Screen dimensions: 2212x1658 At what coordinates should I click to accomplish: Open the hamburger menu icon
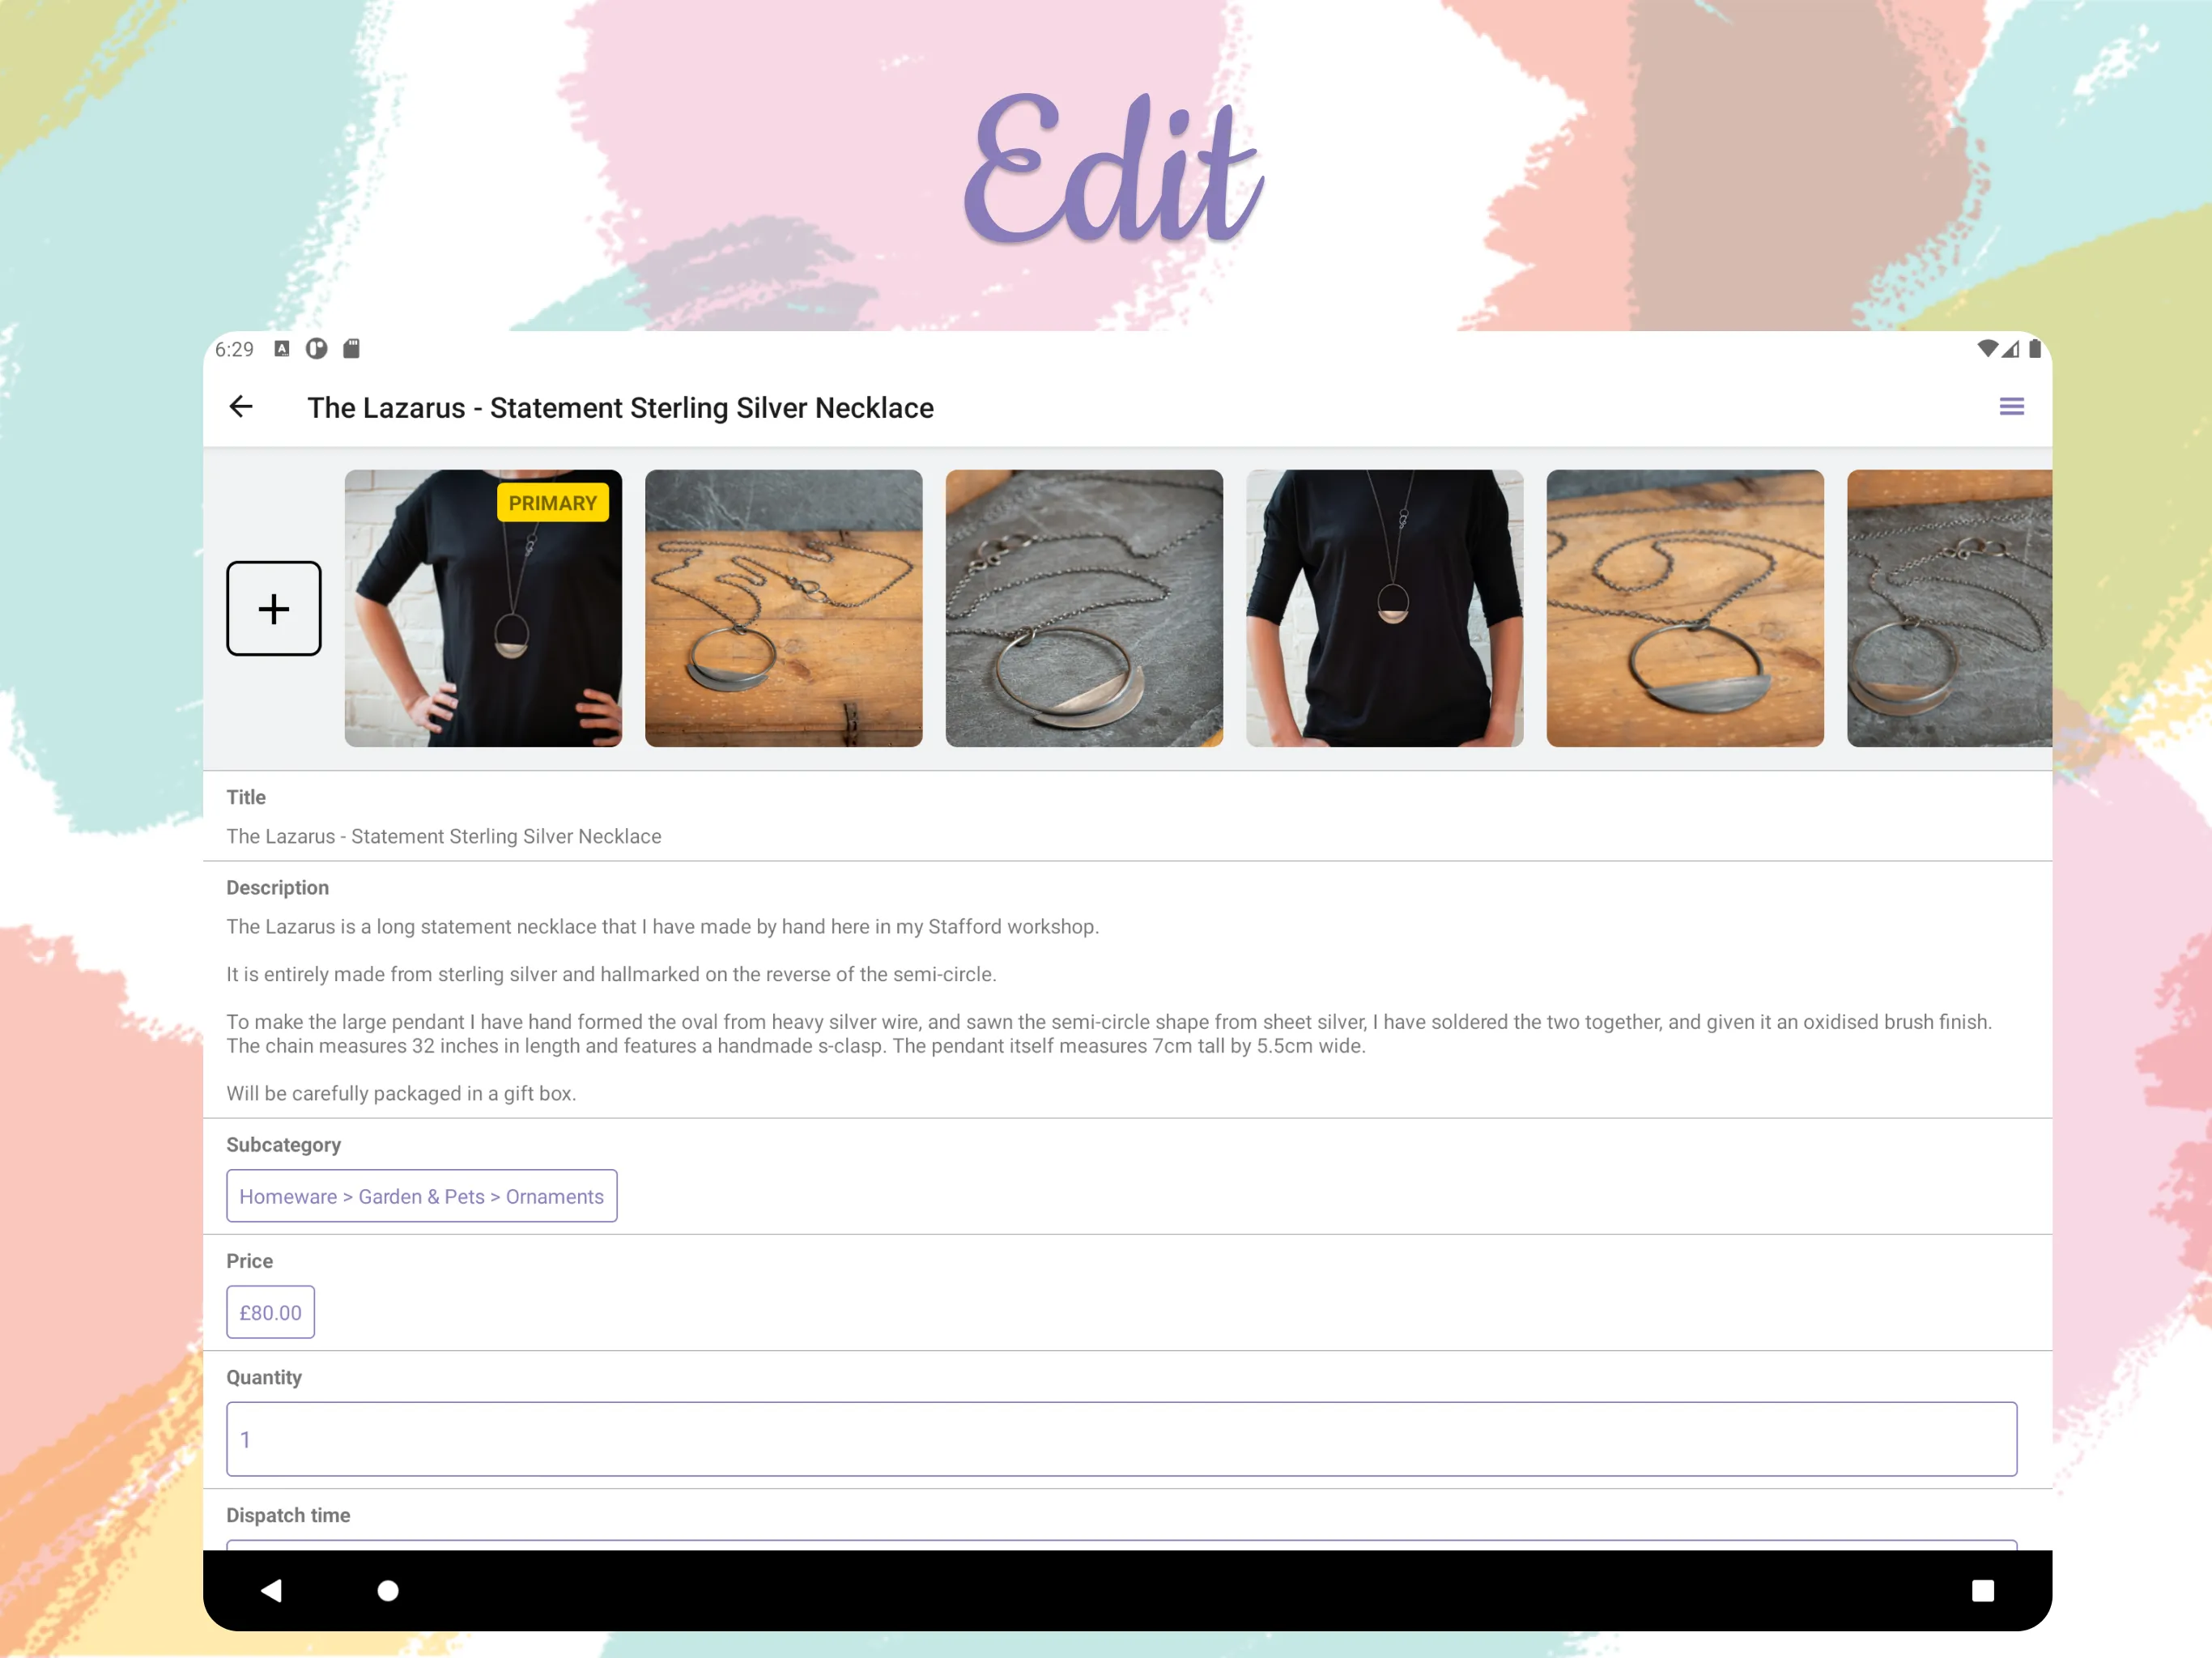pyautogui.click(x=2011, y=407)
